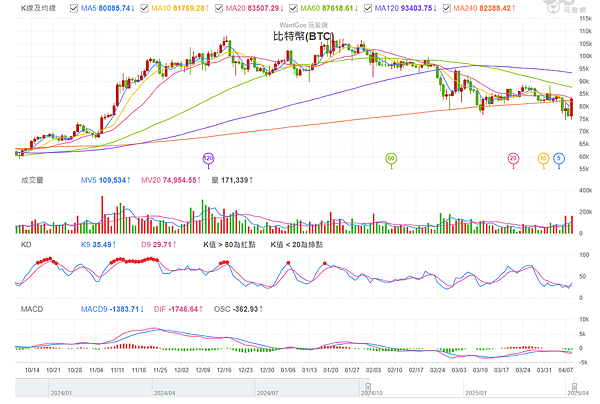The height and width of the screenshot is (404, 600).
Task: Click the 量 171,339 volume value
Action: coord(232,180)
